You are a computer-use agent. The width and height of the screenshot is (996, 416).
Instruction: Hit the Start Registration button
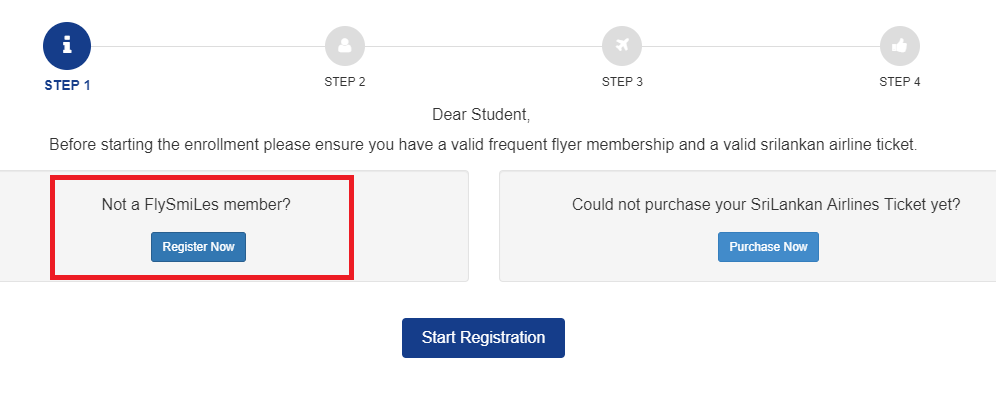point(483,337)
